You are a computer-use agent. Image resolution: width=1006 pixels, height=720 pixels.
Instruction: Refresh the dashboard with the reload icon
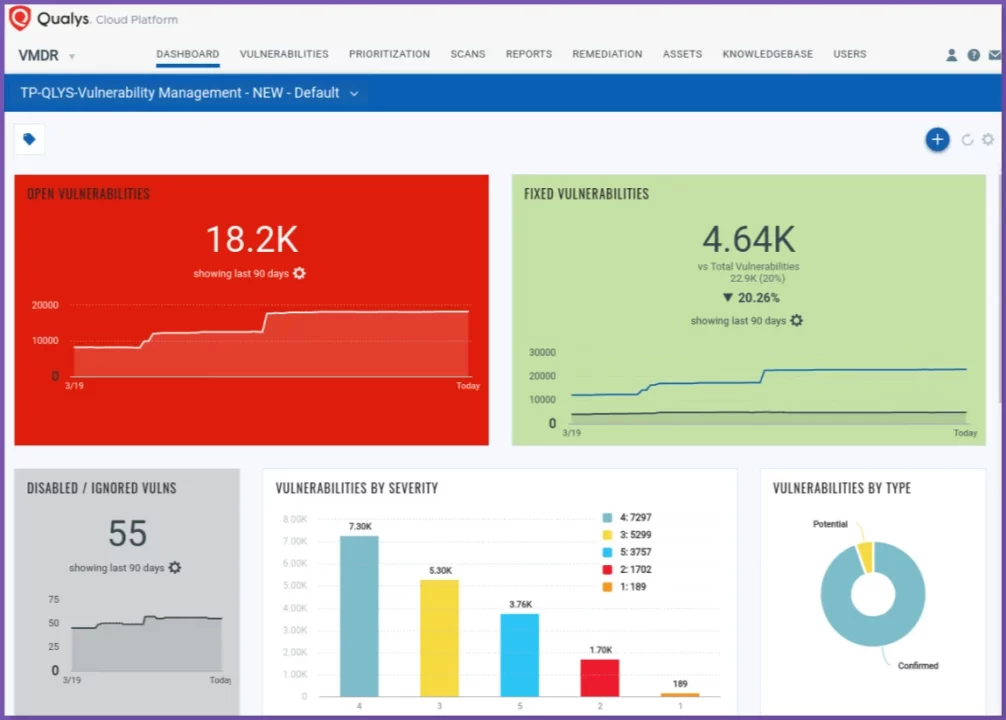965,140
